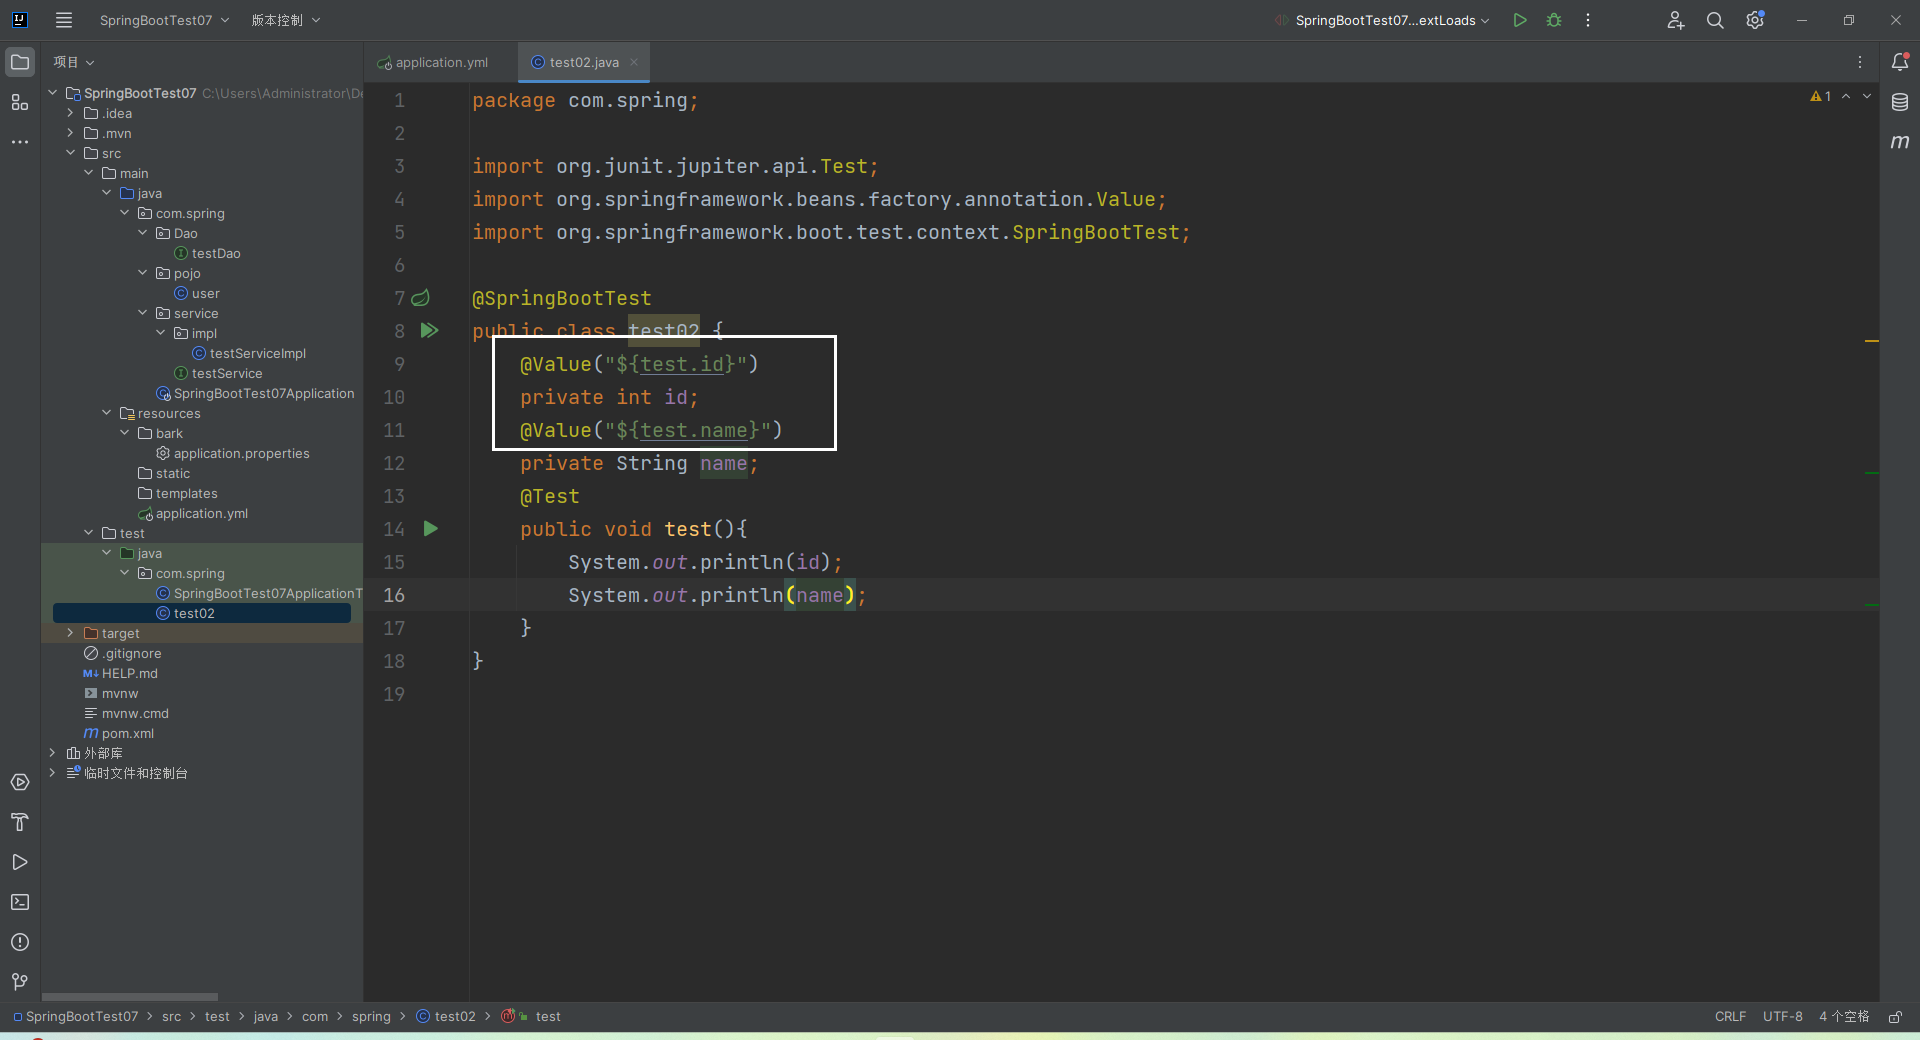Expand 外部库 node
This screenshot has width=1920, height=1040.
pos(52,753)
